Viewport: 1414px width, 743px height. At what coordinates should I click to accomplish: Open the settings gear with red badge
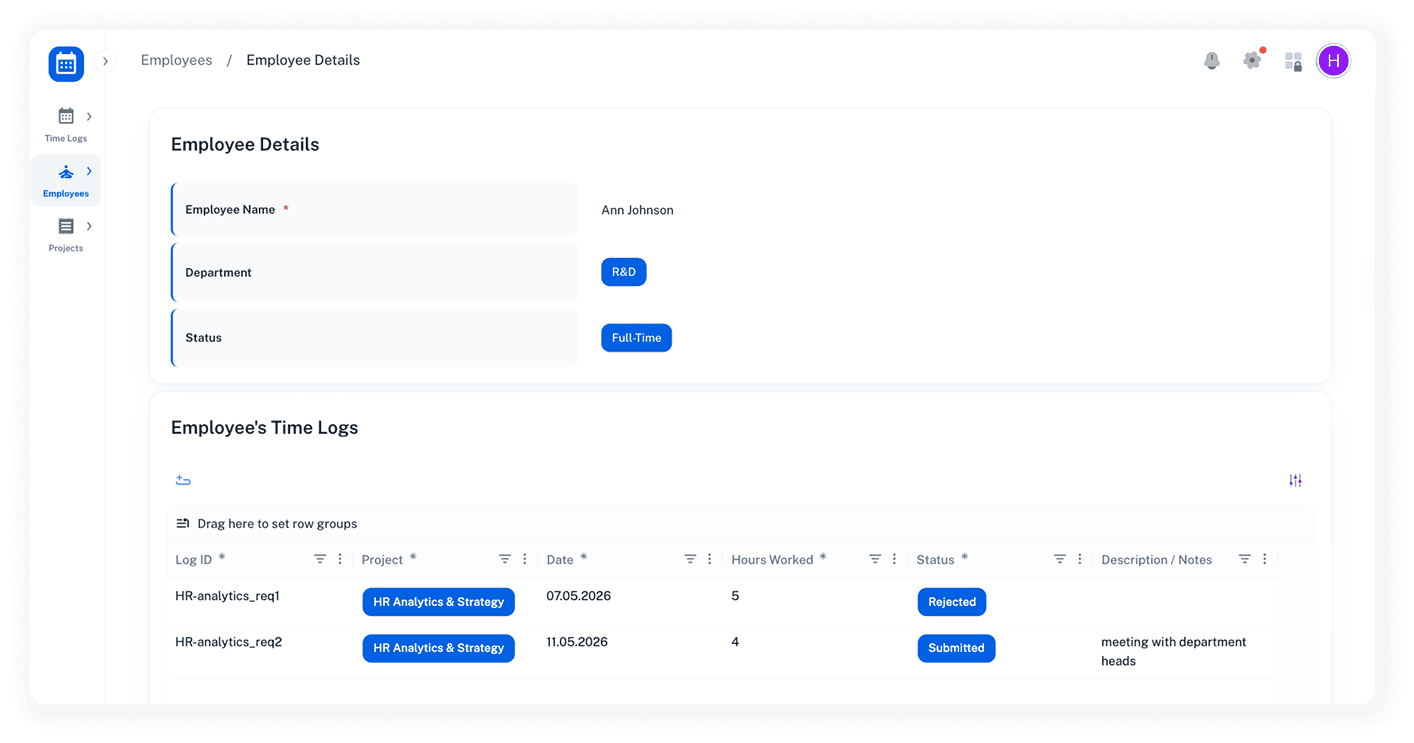click(1252, 61)
